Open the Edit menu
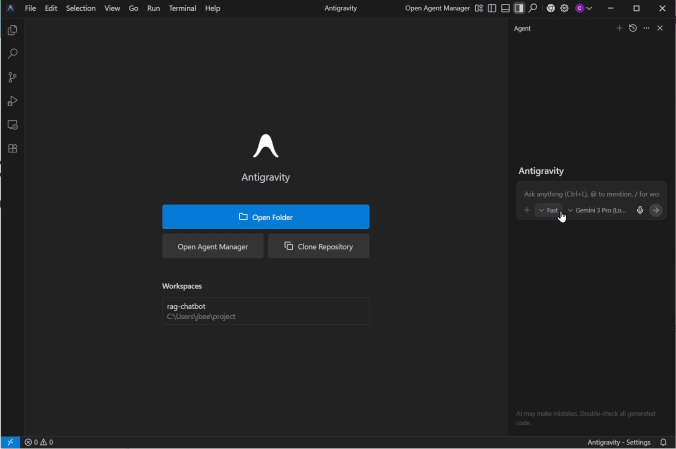This screenshot has width=676, height=449. pyautogui.click(x=51, y=8)
